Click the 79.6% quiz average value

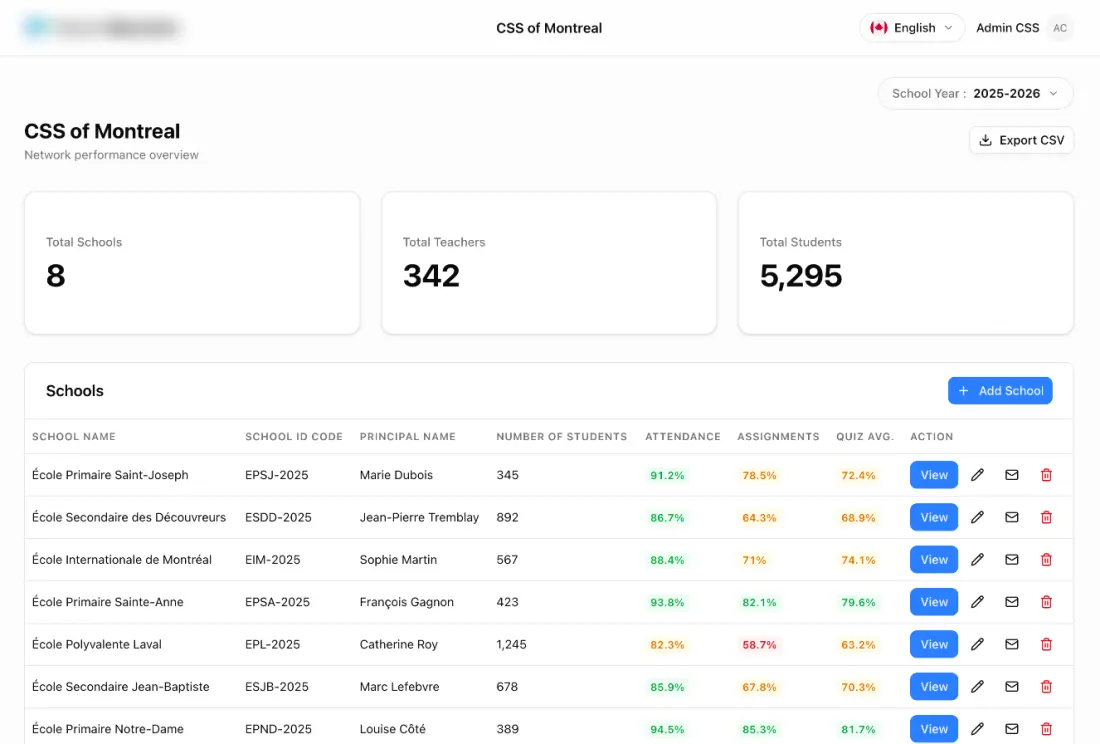pos(858,602)
